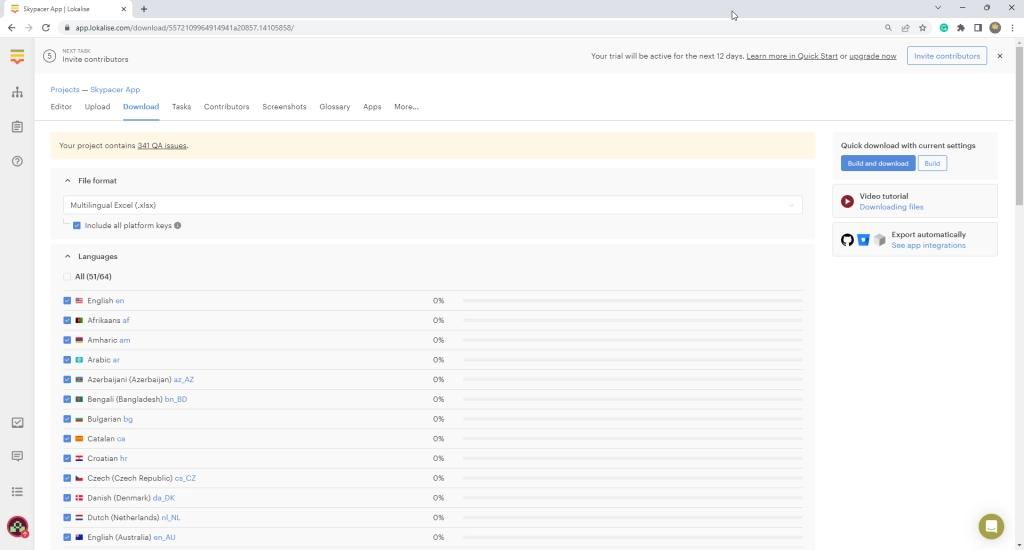Switch to the Contributors tab

(227, 106)
